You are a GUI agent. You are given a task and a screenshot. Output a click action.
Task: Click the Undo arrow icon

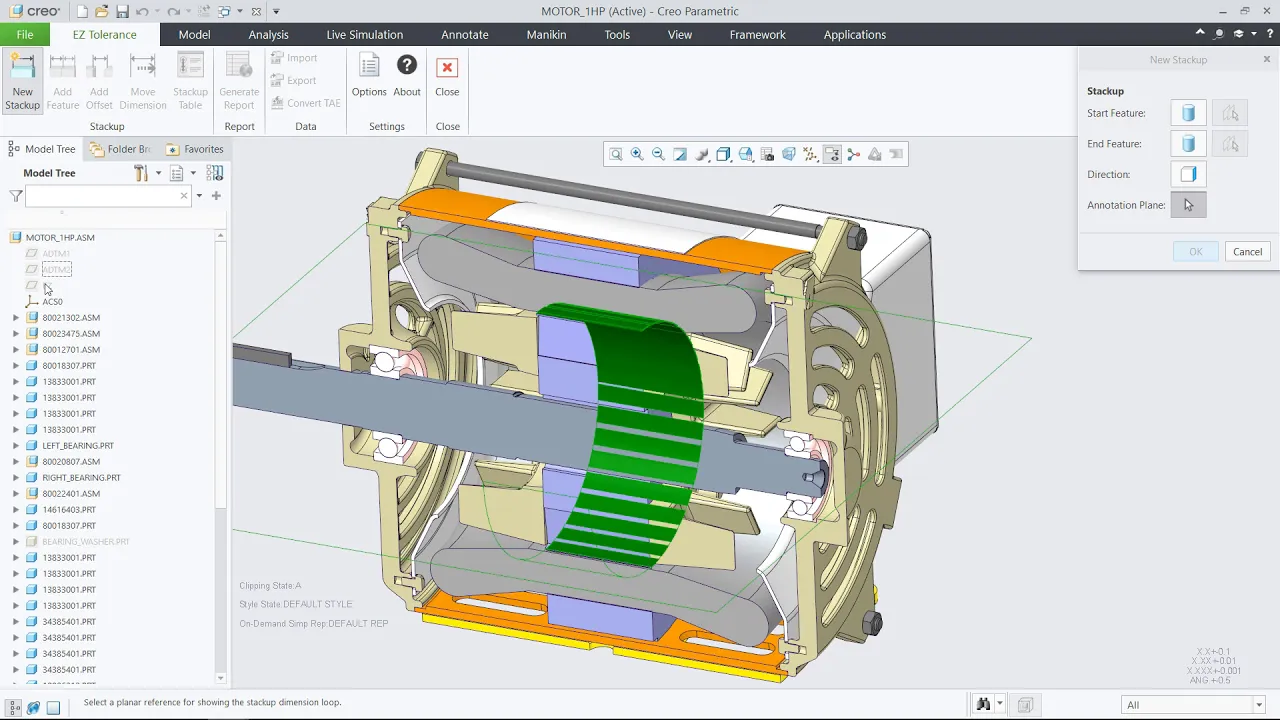(x=141, y=12)
